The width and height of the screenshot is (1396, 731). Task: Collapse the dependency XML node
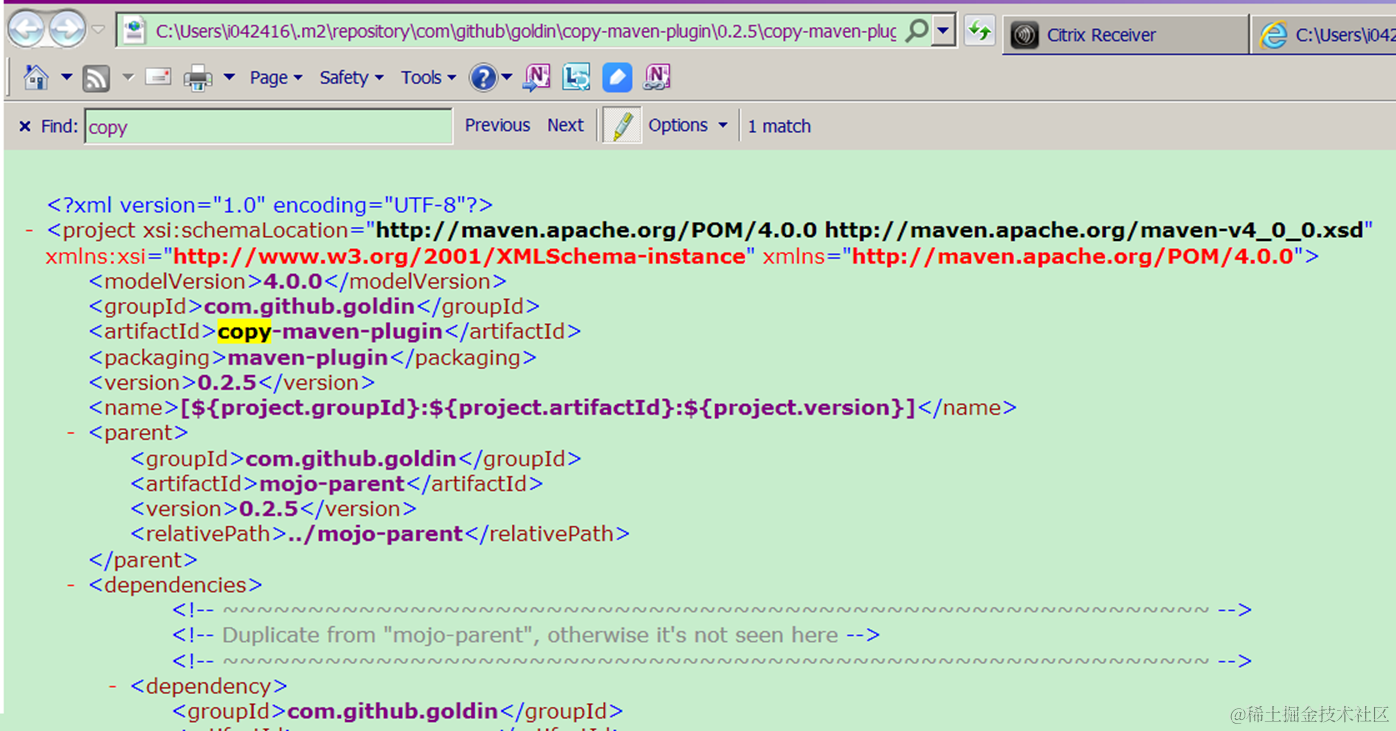(113, 686)
